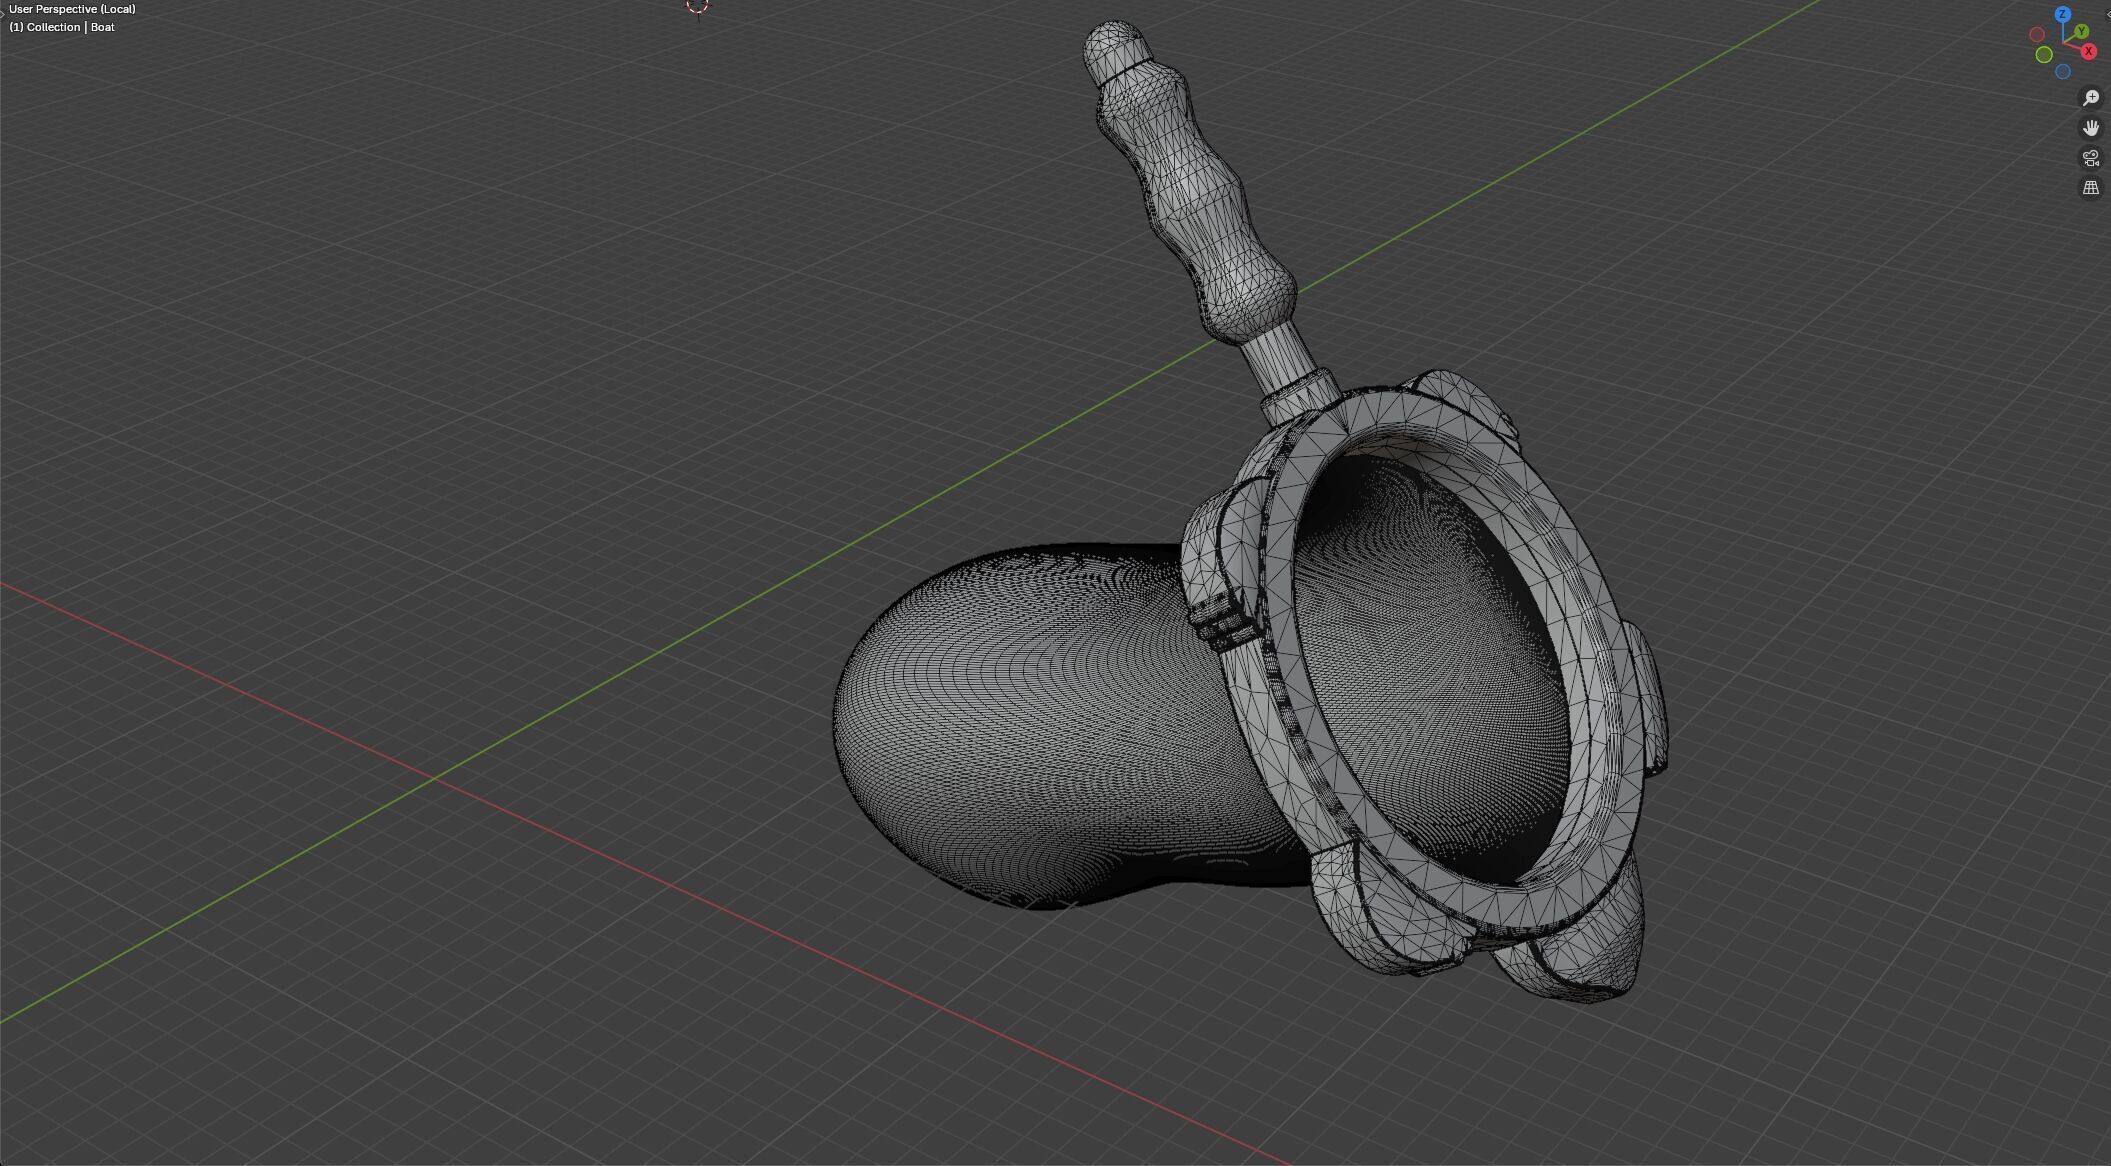The image size is (2111, 1166).
Task: Click the 'User Perspective (Local)' overlay text
Action: 72,9
